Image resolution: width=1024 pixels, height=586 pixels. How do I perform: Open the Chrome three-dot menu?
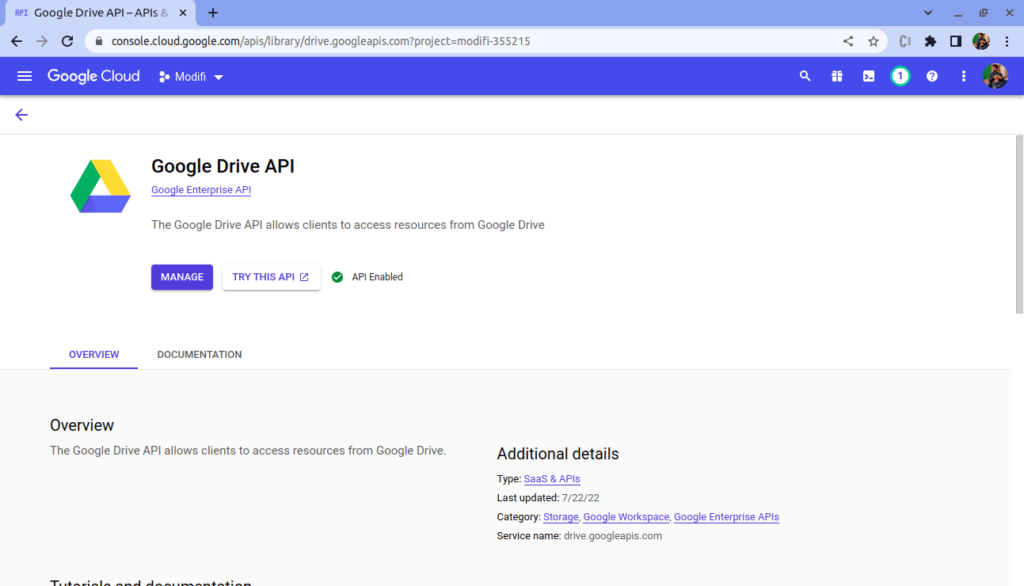tap(1007, 41)
